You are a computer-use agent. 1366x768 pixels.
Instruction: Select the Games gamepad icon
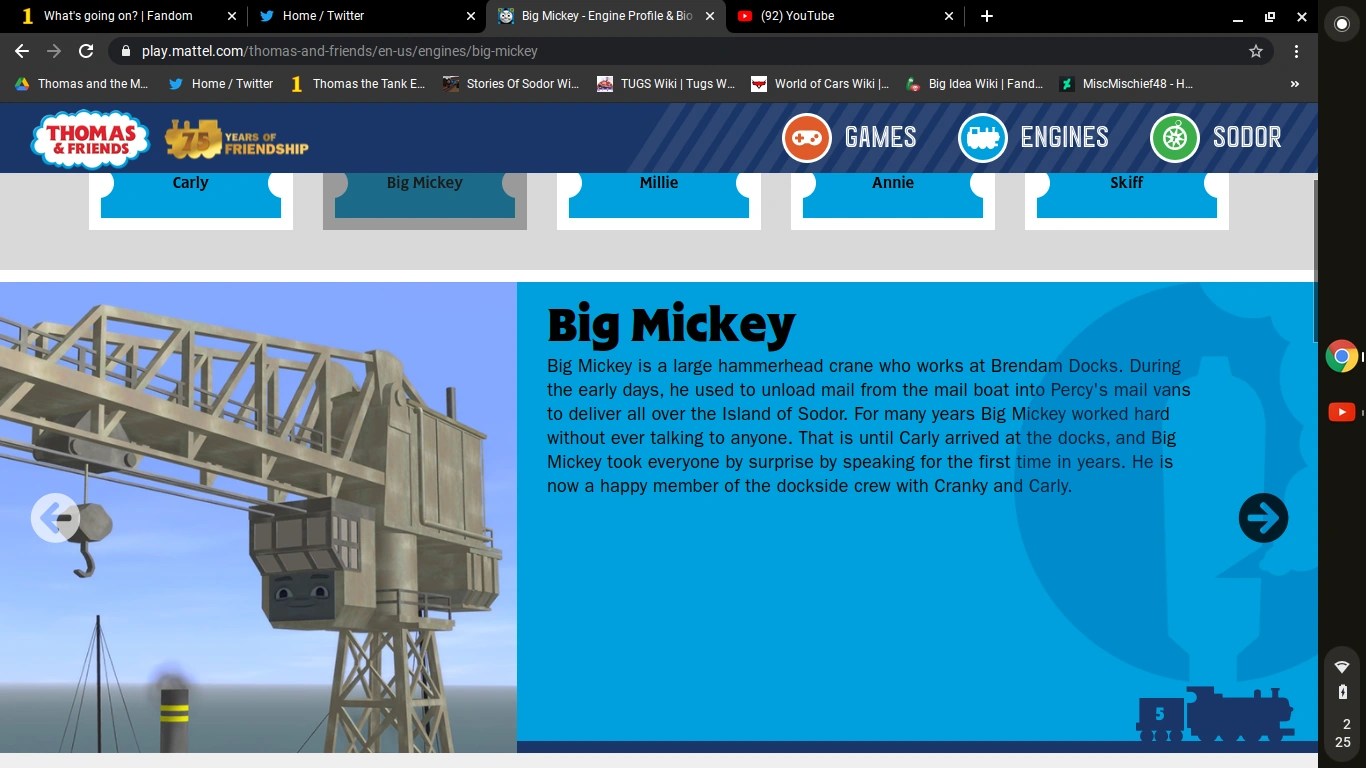click(805, 137)
